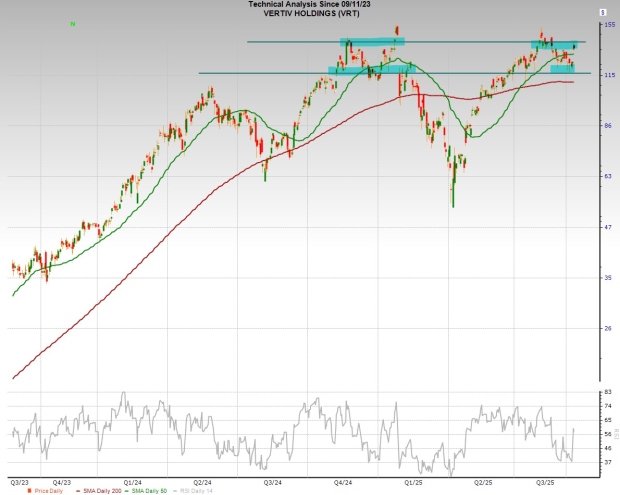The width and height of the screenshot is (620, 495).
Task: Select the Q3/25 label on time axis
Action: point(546,480)
